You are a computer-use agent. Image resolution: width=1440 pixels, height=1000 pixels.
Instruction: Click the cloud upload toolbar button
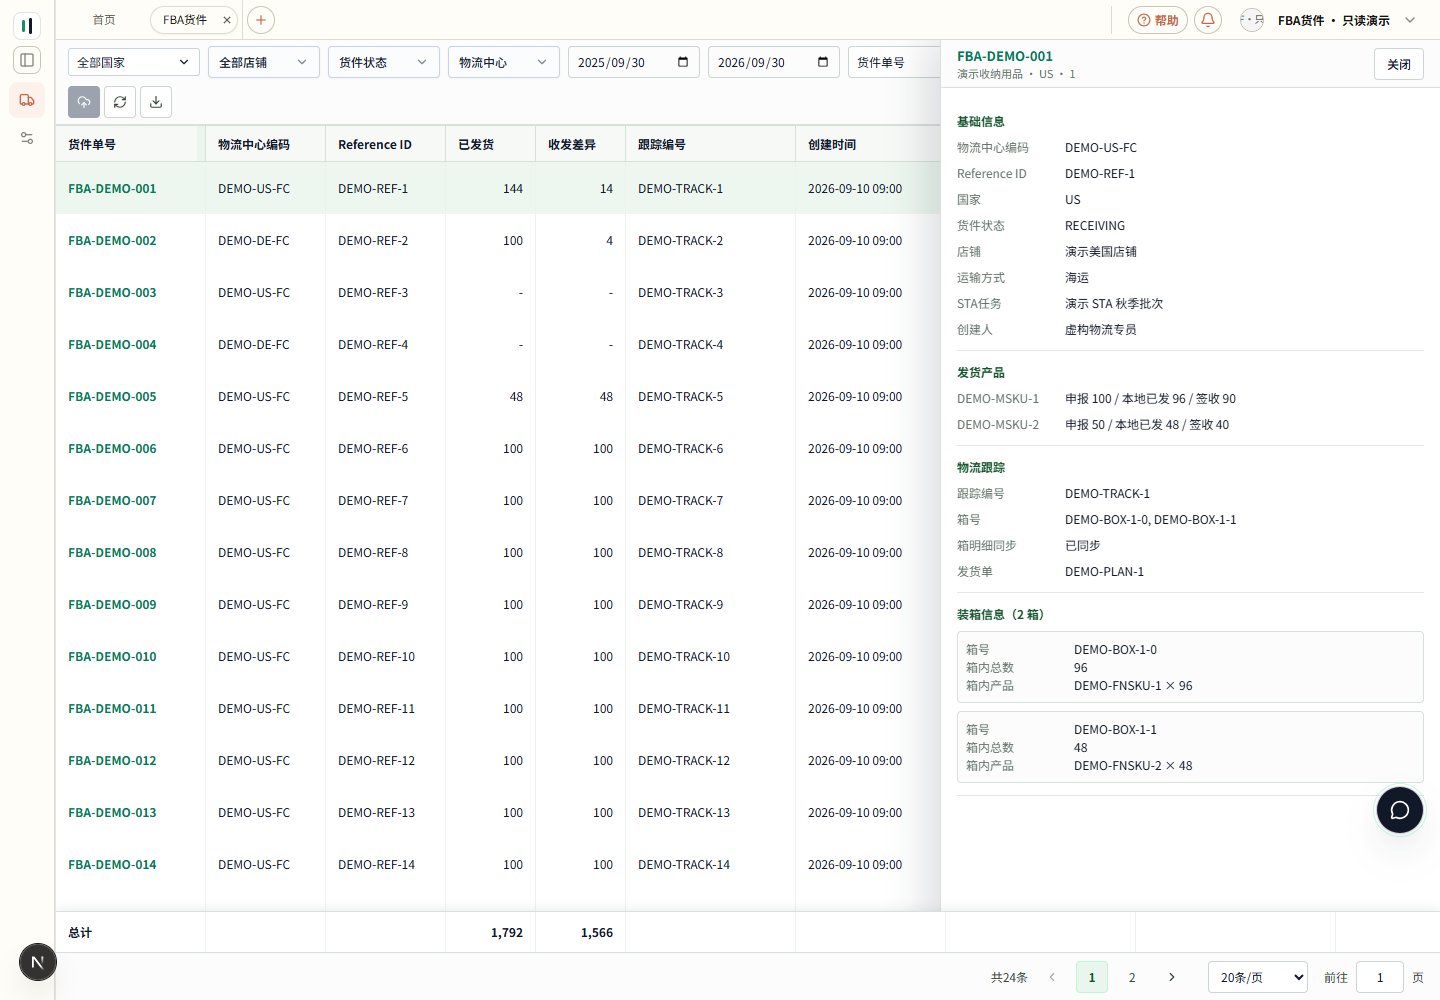coord(84,102)
